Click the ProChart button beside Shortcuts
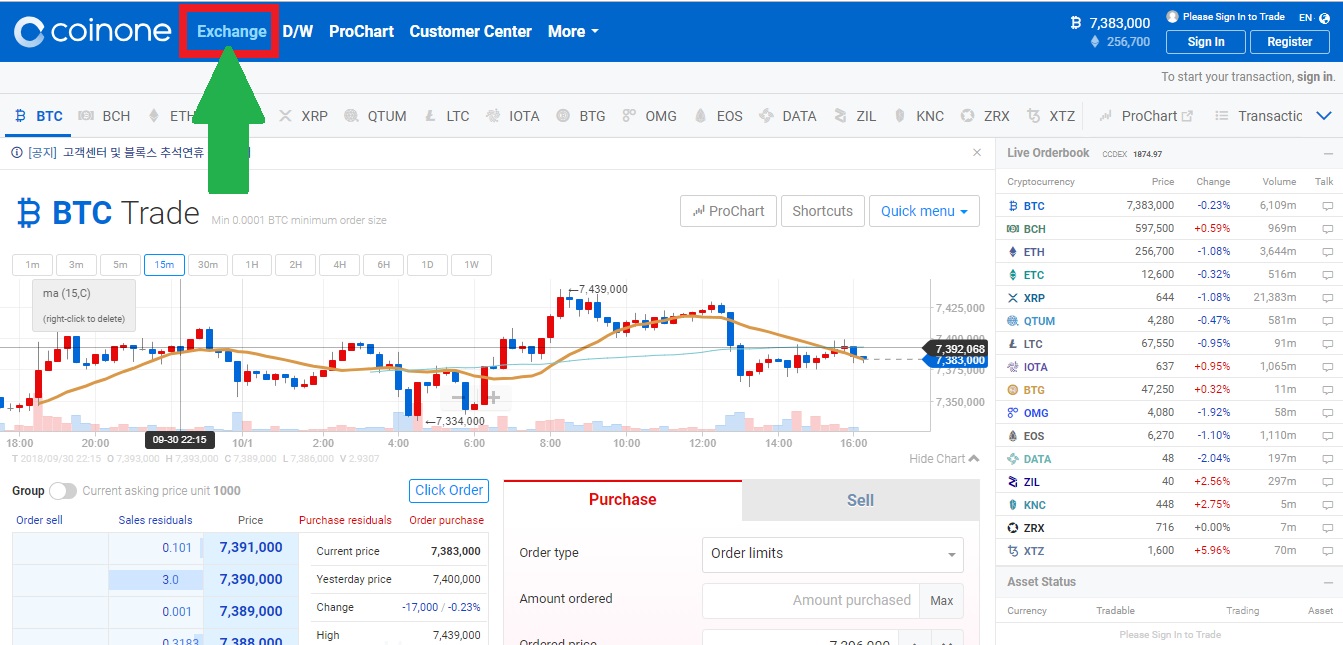The image size is (1343, 645). 728,211
